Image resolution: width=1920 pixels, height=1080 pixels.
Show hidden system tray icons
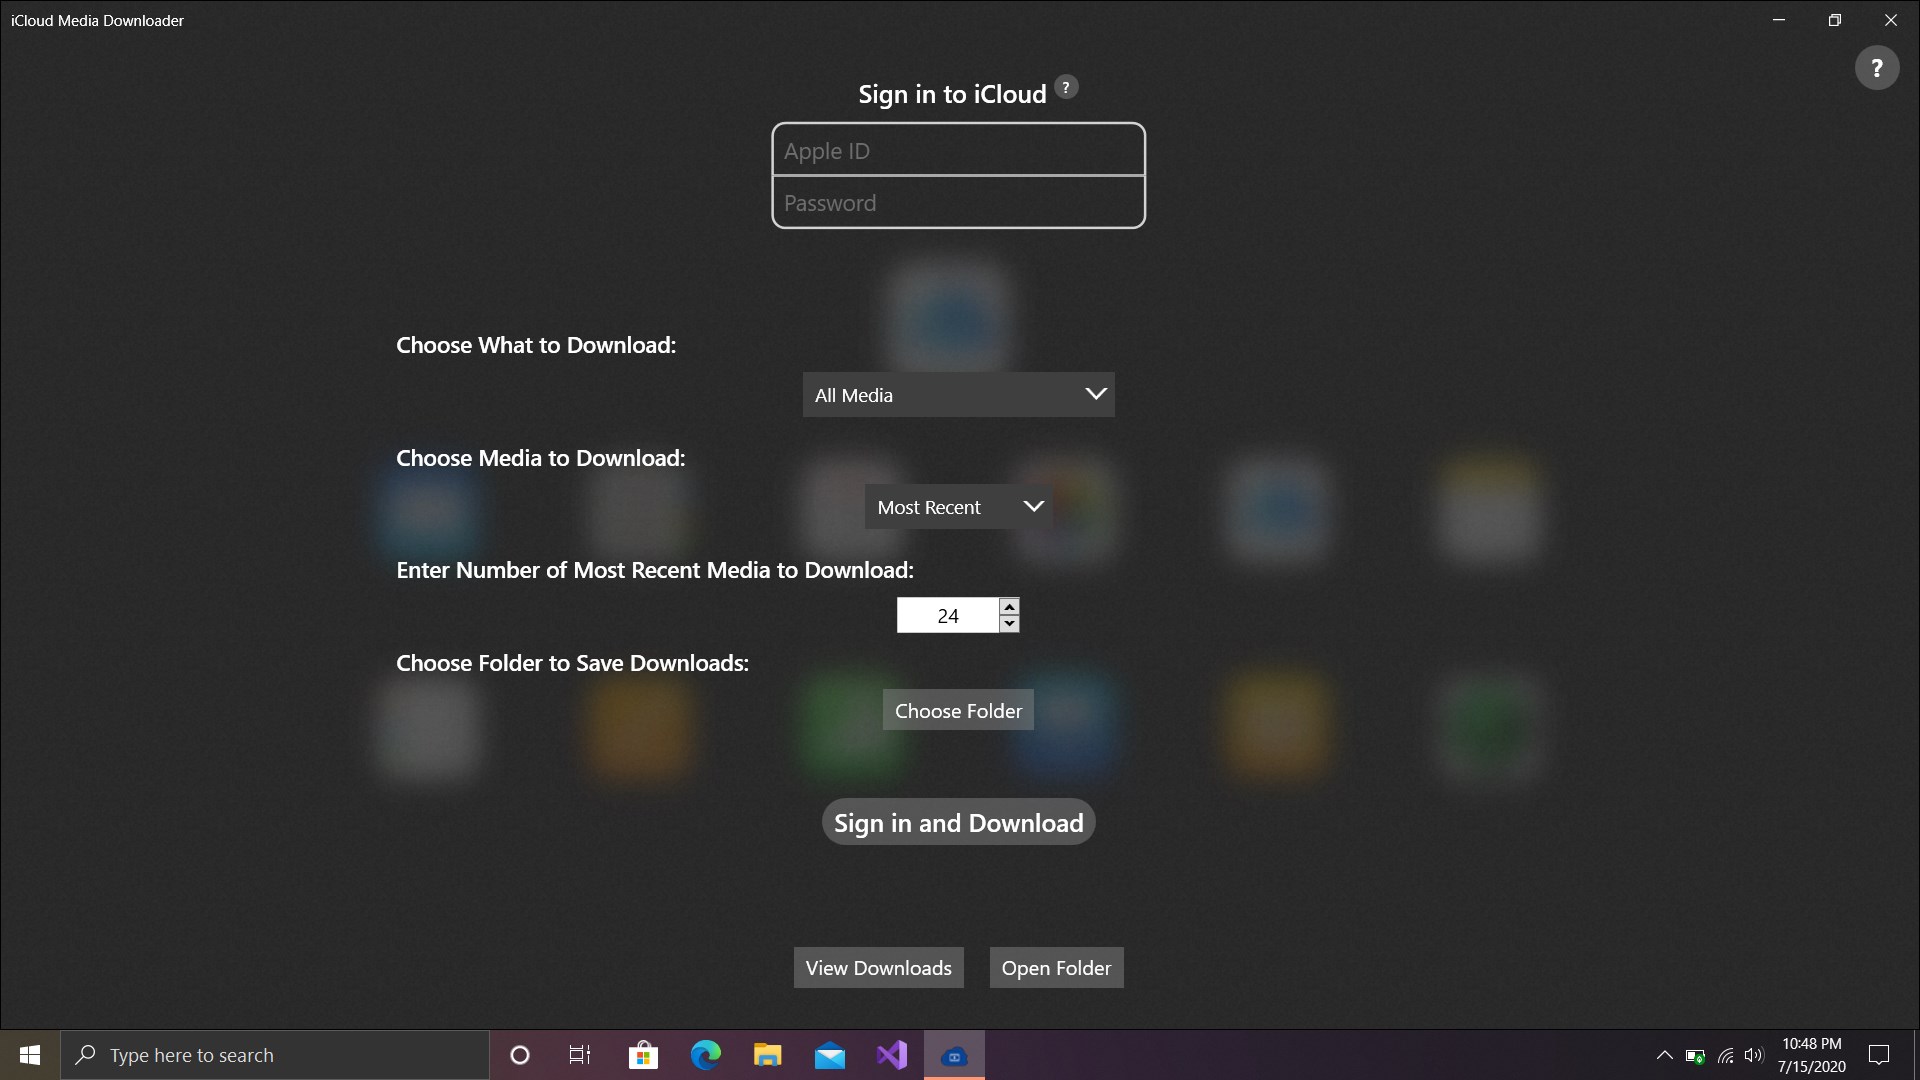[x=1664, y=1055]
